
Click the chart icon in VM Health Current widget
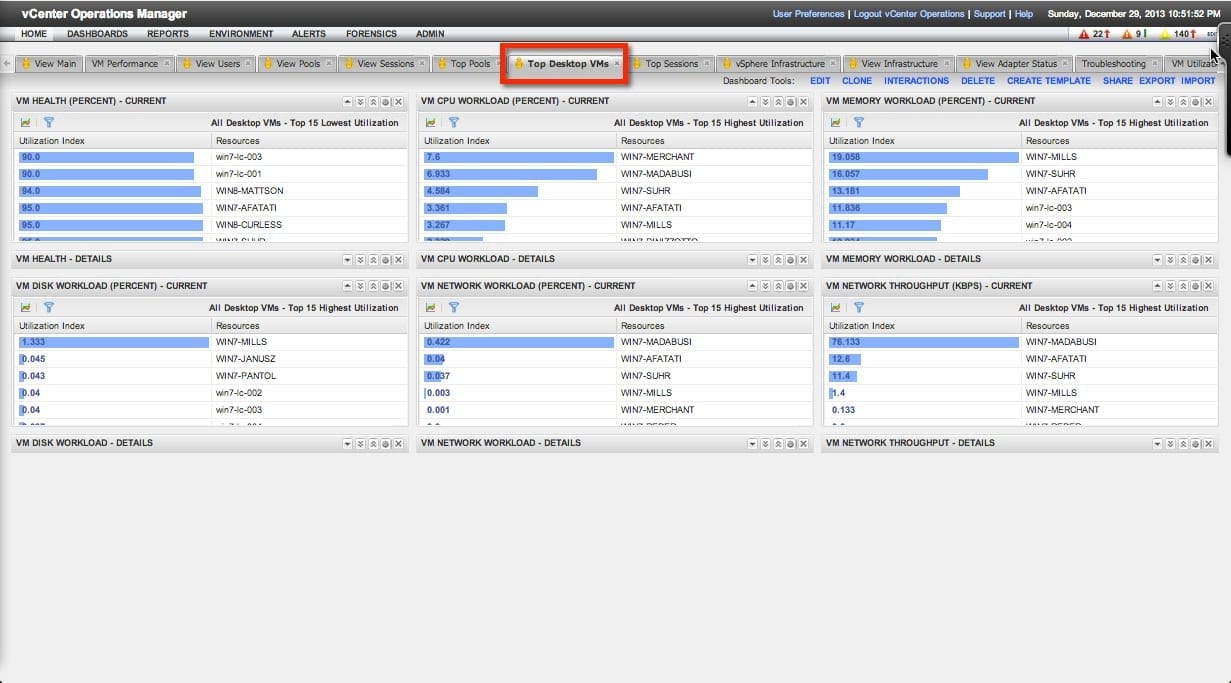[x=25, y=123]
